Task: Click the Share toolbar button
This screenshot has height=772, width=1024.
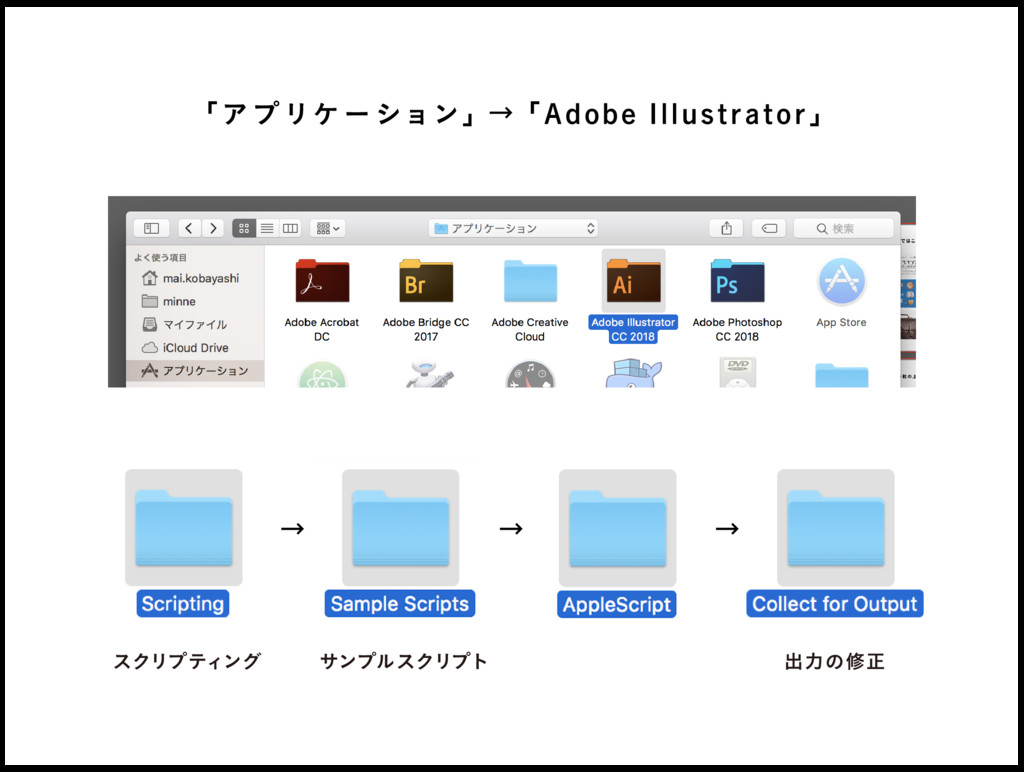Action: tap(726, 229)
